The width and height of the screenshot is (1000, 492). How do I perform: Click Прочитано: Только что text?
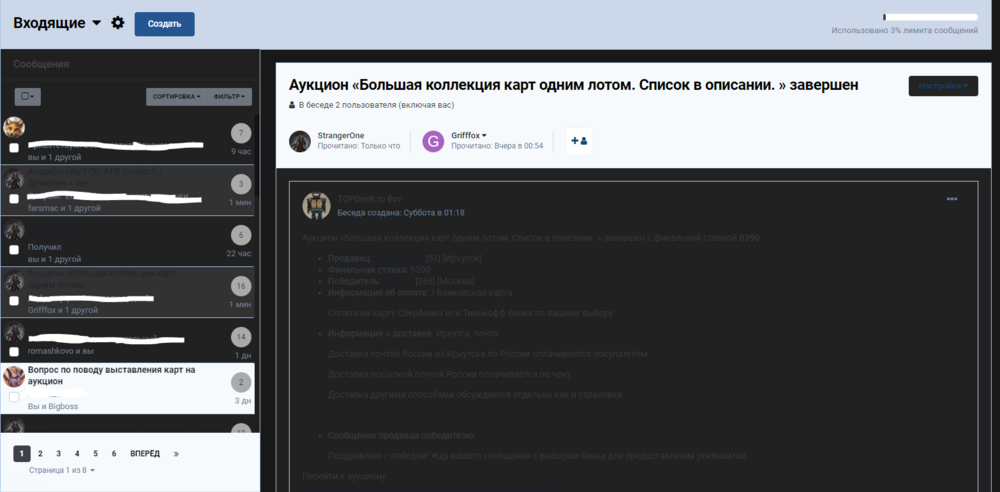[x=359, y=146]
